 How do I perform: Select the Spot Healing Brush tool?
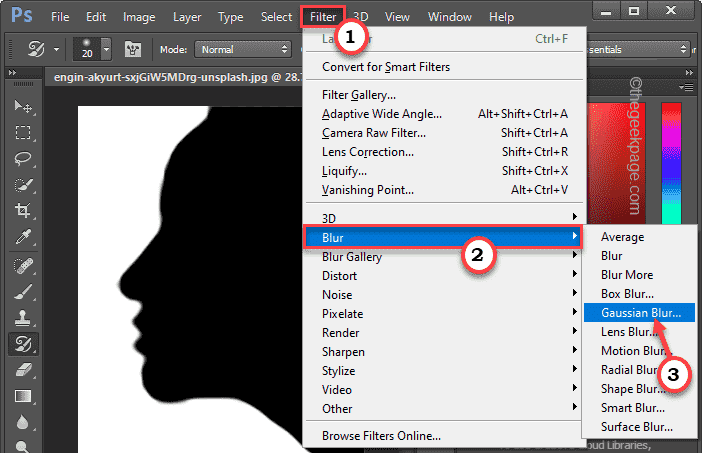22,268
